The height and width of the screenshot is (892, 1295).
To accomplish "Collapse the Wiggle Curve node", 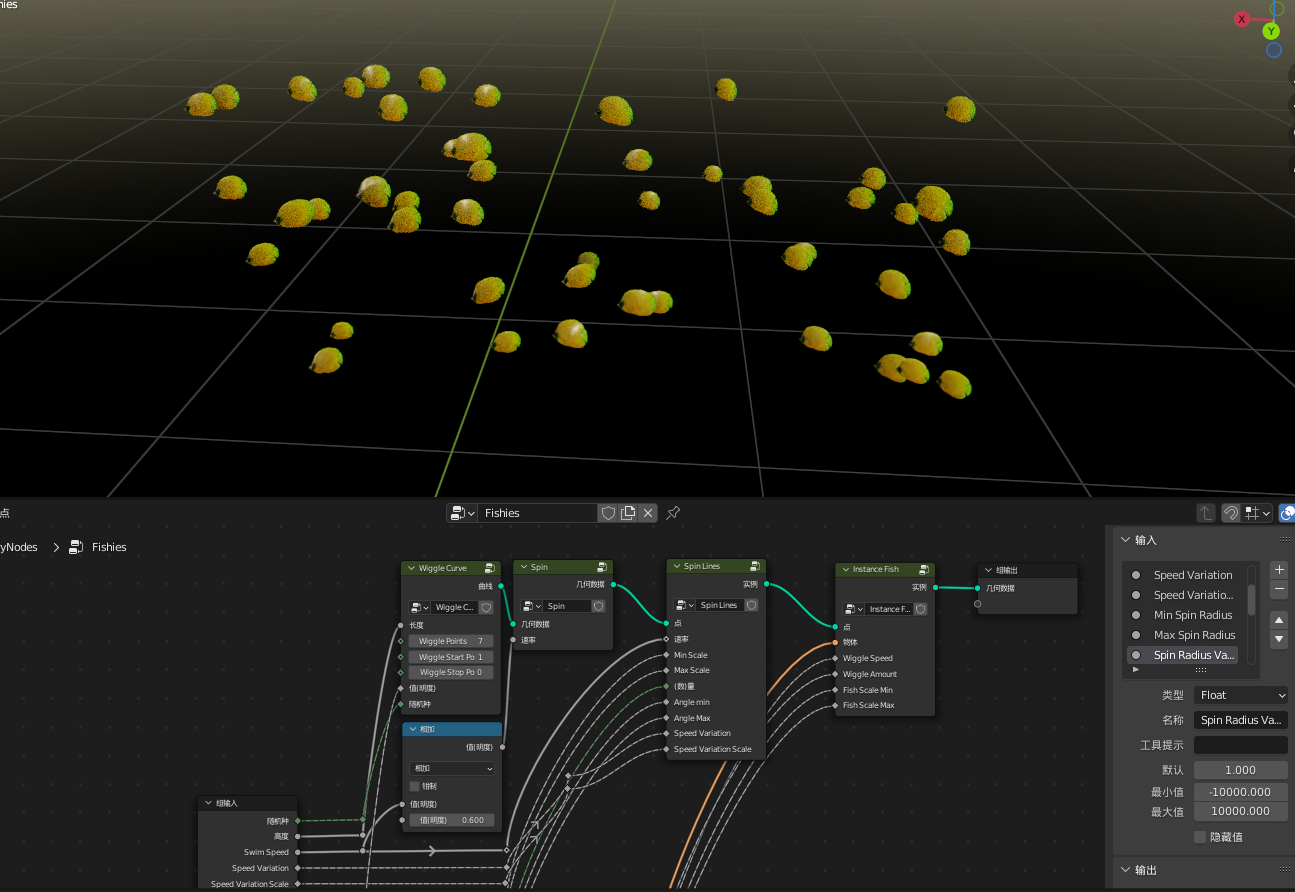I will [x=410, y=568].
